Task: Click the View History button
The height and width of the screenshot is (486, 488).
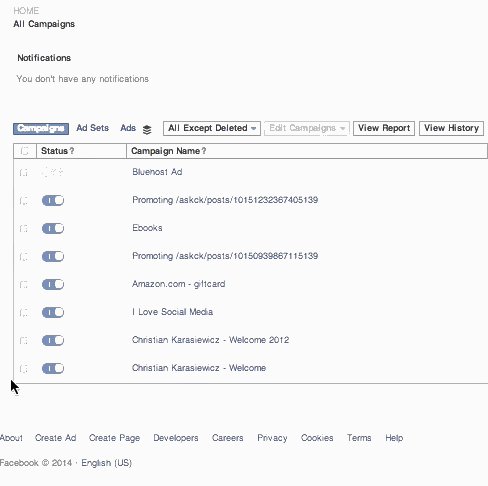Action: 451,128
